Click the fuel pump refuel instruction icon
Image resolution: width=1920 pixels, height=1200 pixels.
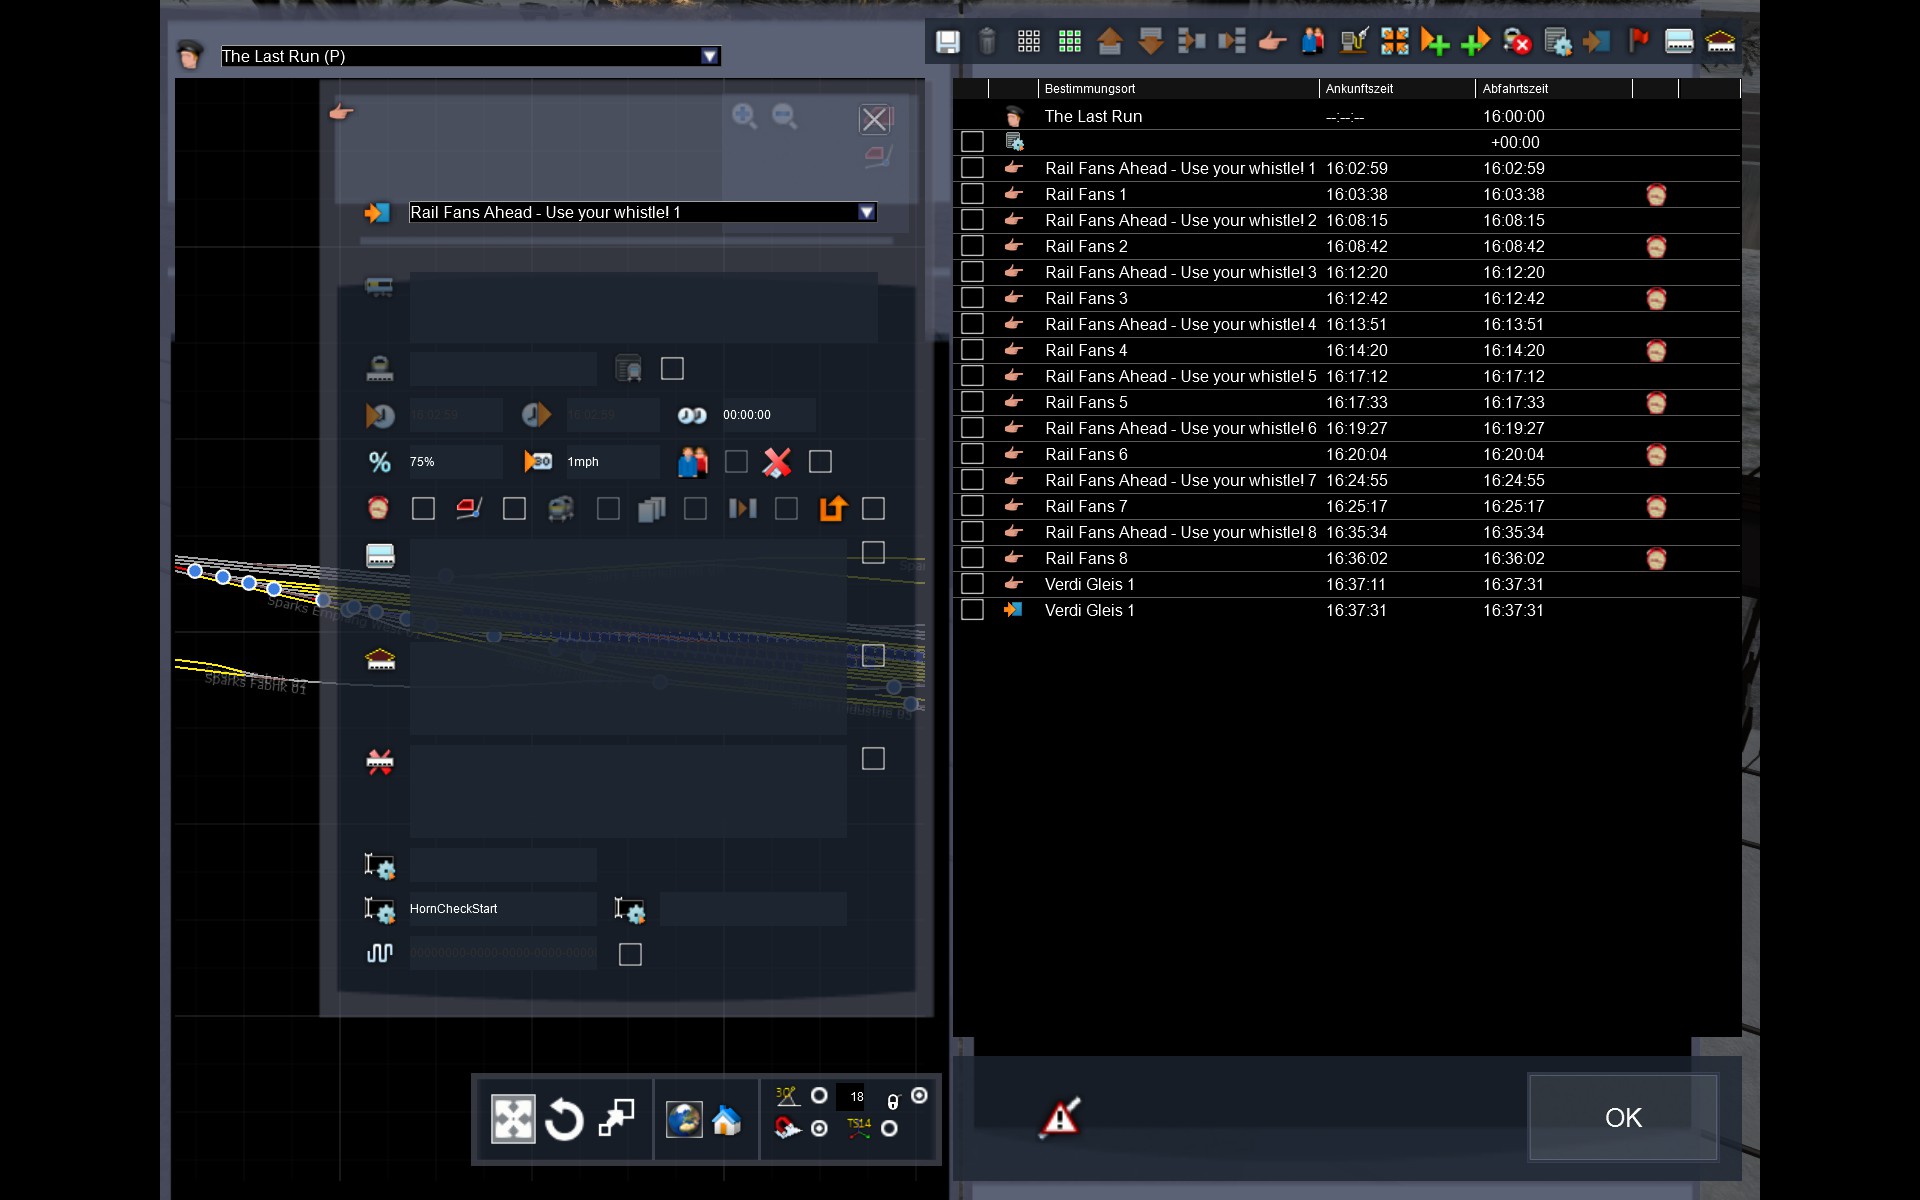[1354, 42]
